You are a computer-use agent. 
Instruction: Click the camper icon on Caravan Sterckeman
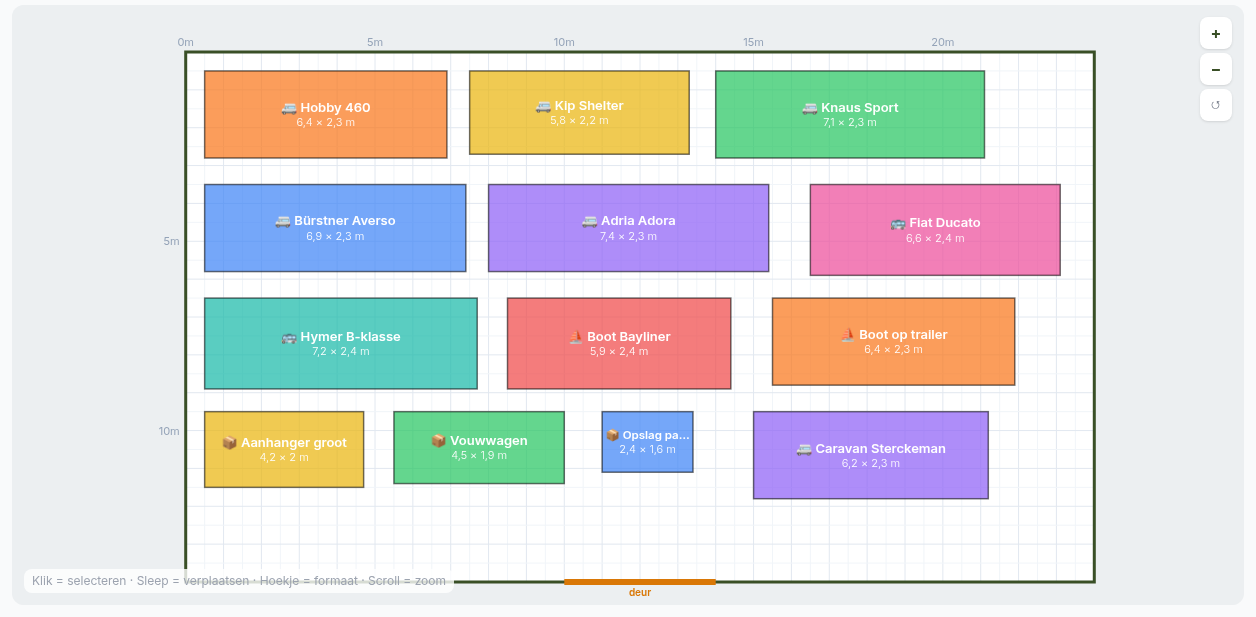point(804,449)
